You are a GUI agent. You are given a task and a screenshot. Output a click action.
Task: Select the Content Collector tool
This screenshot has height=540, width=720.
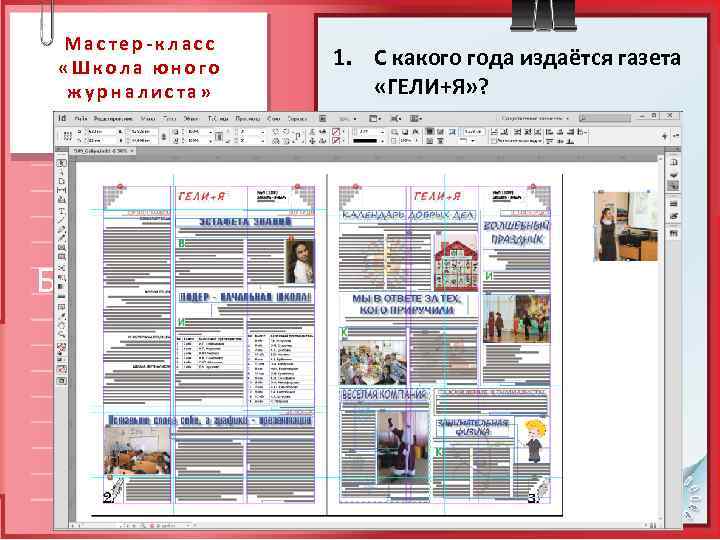click(61, 200)
